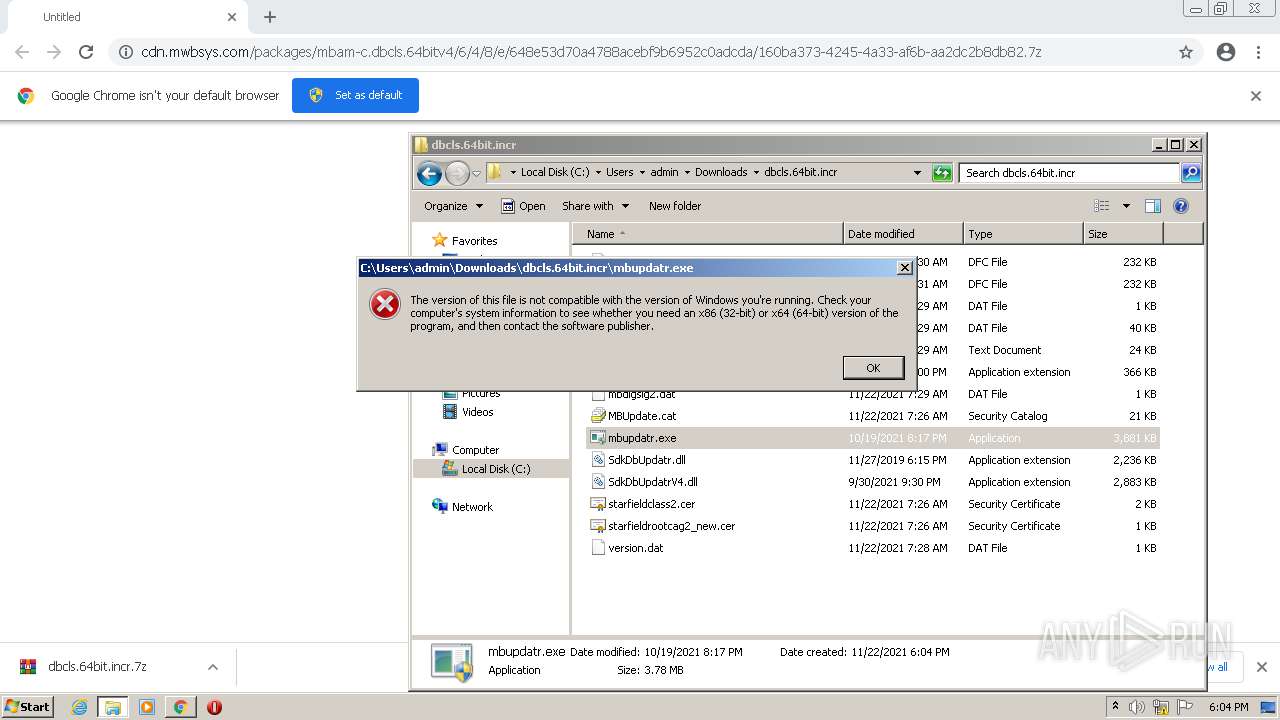Click the Downloads breadcrumb in address bar

click(721, 172)
